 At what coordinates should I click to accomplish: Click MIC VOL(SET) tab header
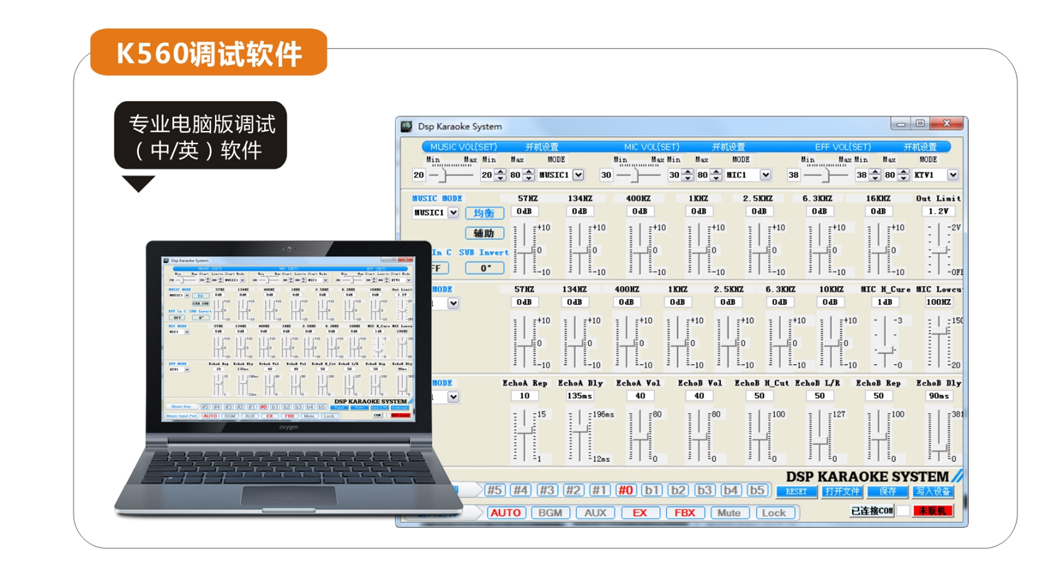(651, 146)
